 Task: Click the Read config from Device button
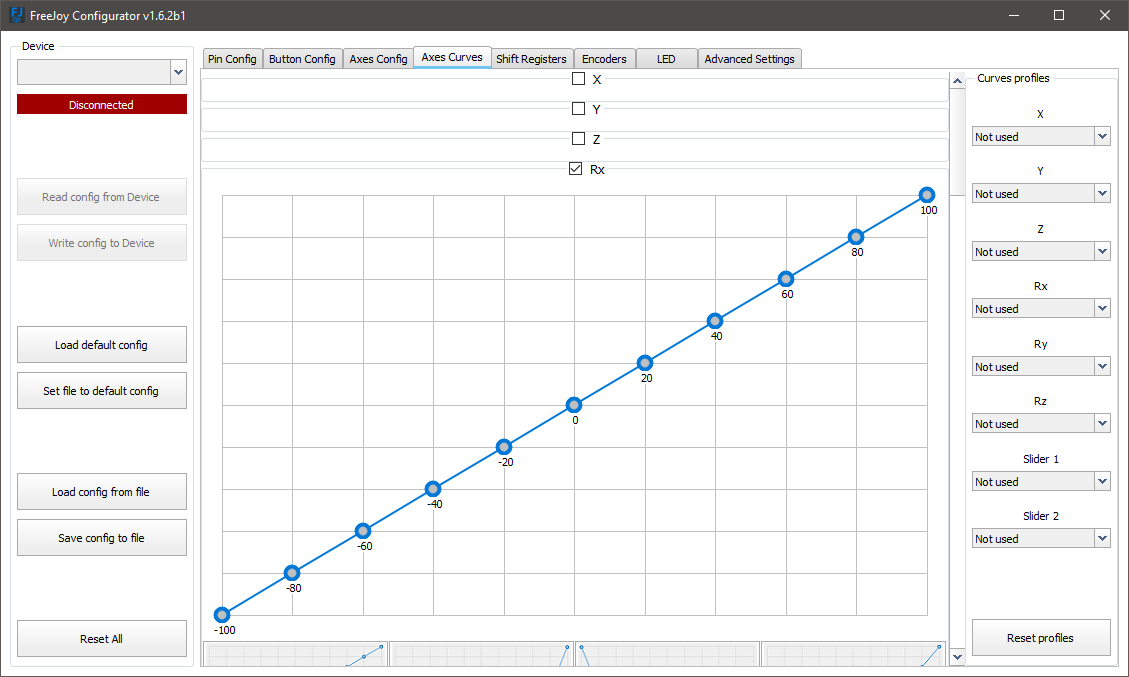click(102, 197)
